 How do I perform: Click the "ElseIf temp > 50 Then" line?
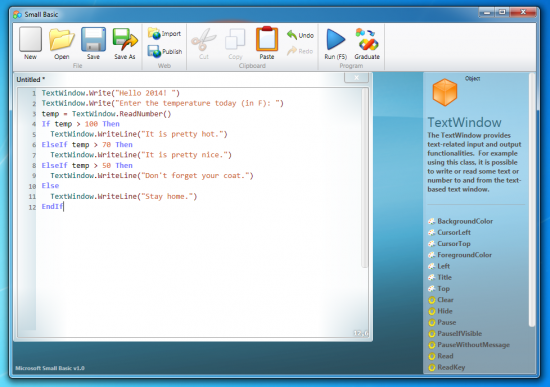[x=87, y=165]
